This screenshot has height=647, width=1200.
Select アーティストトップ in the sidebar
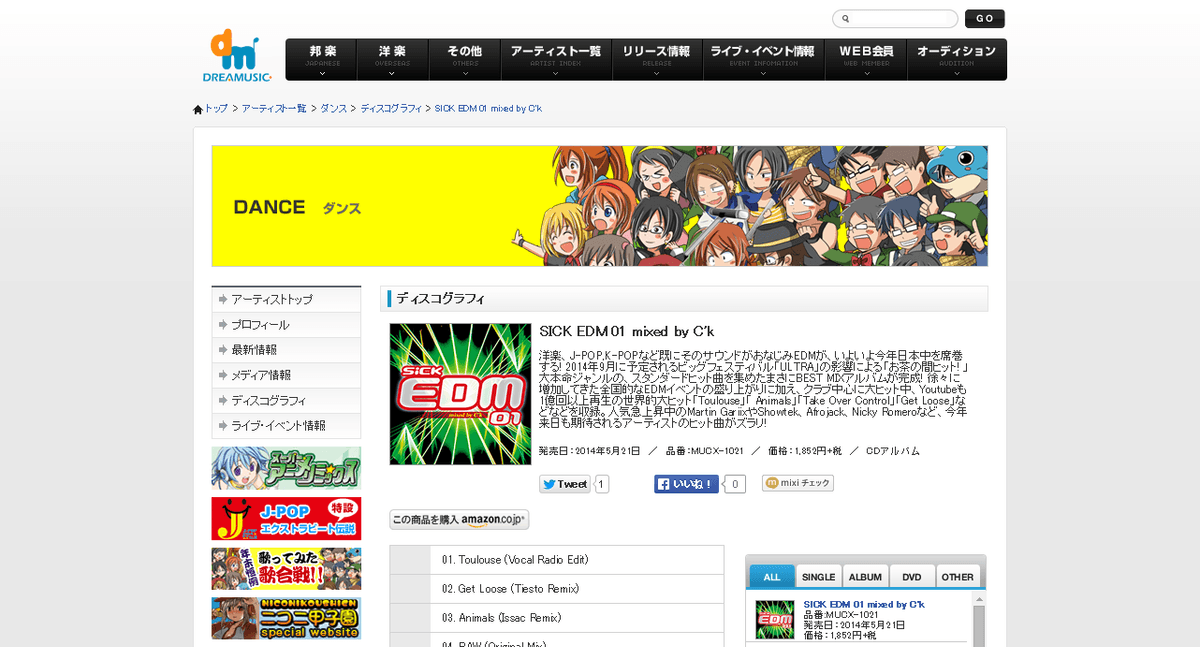286,300
